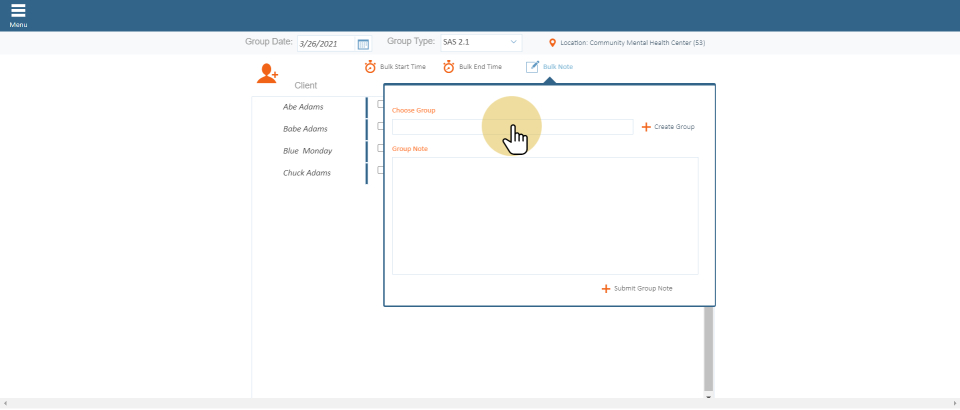The image size is (960, 410).
Task: Click into the Group Note text area
Action: point(545,215)
